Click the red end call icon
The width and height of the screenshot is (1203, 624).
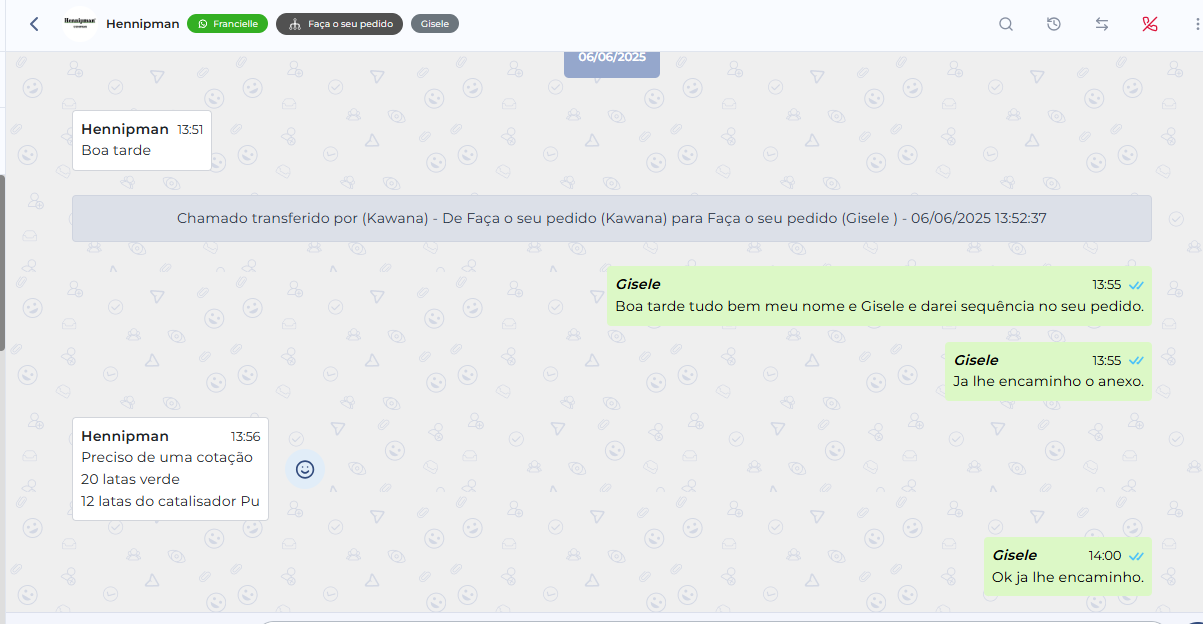click(x=1150, y=24)
